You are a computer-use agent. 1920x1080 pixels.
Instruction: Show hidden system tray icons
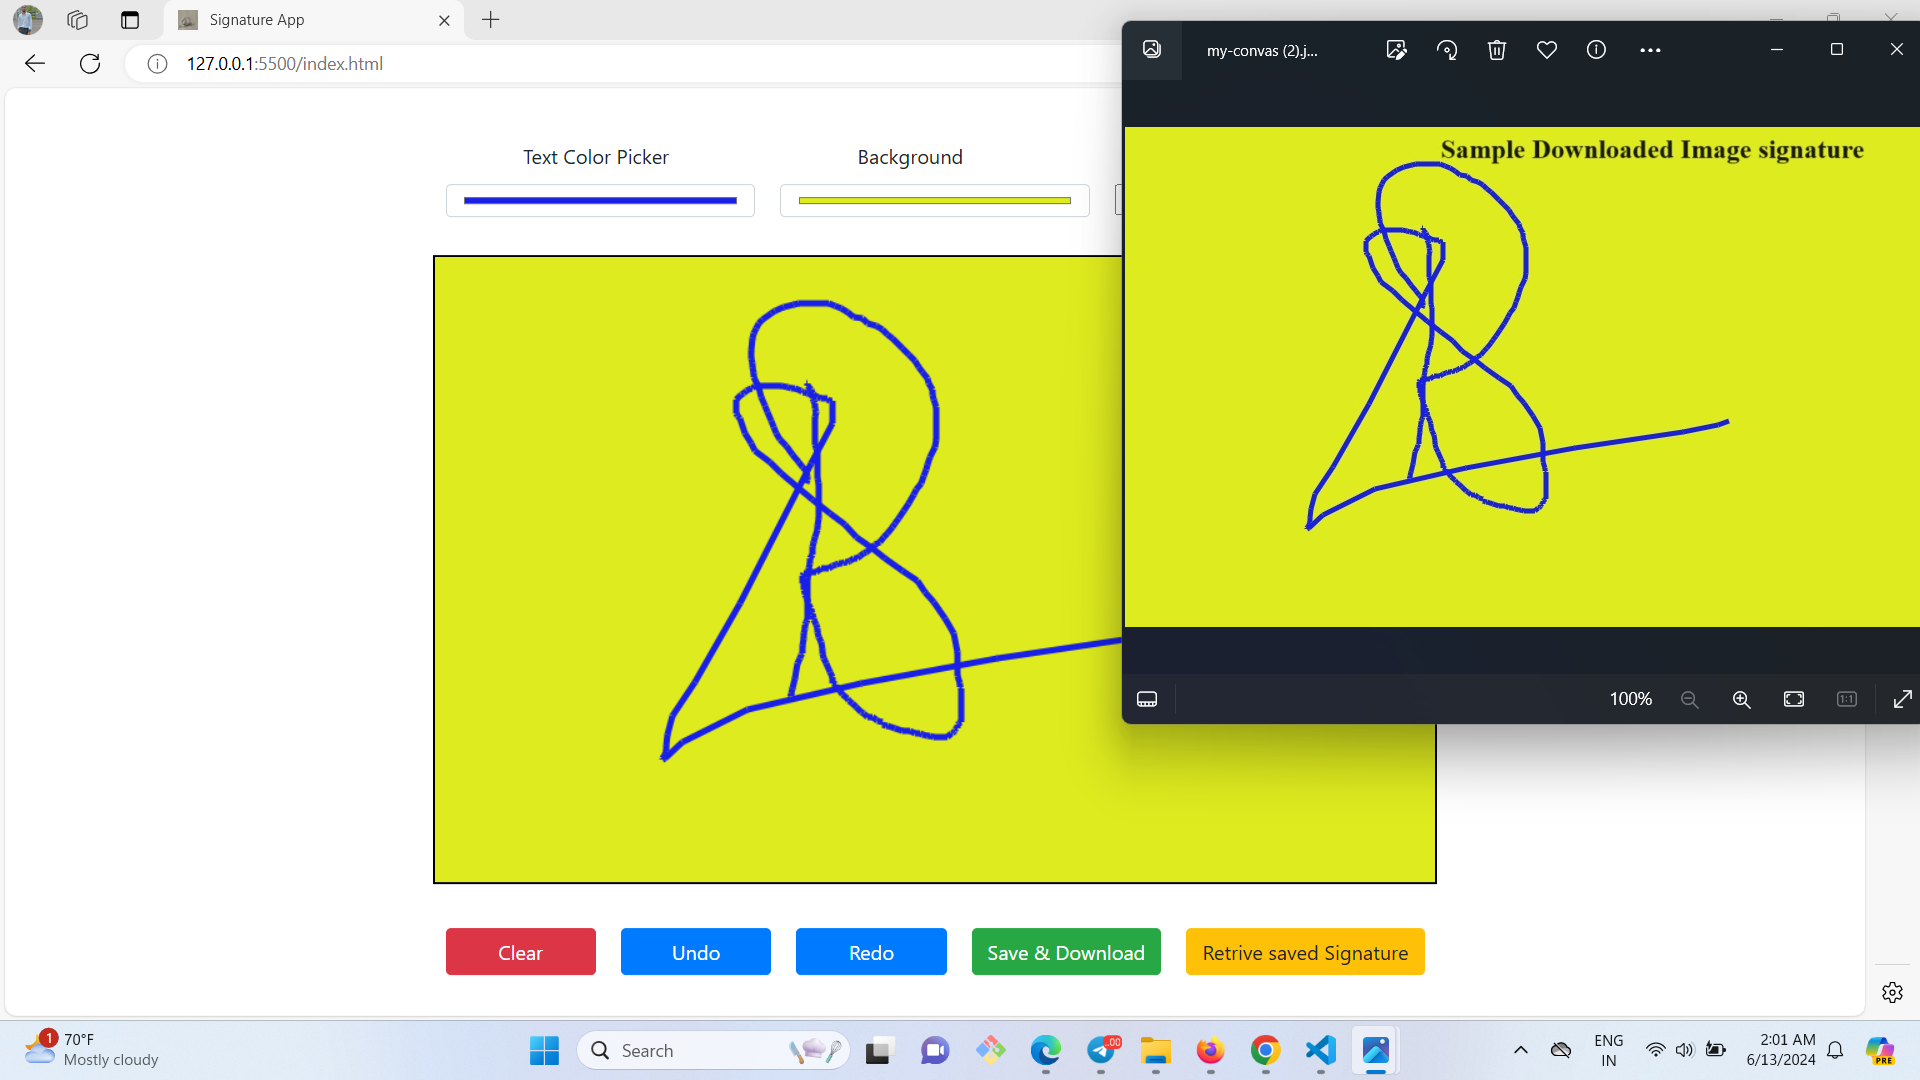click(x=1521, y=1050)
